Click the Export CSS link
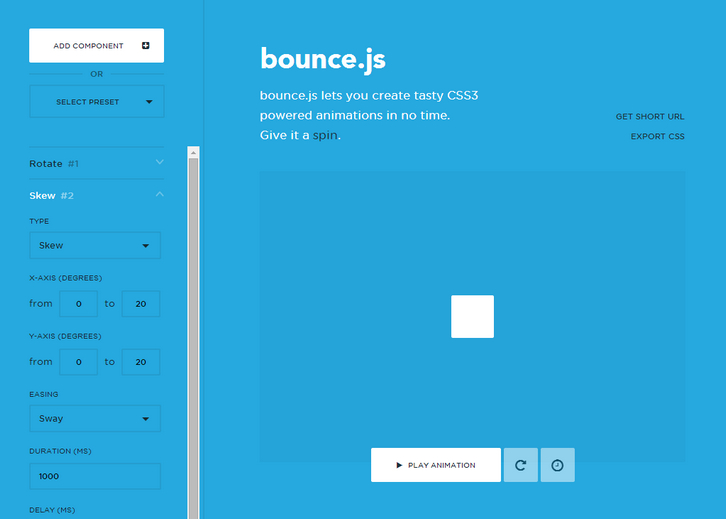This screenshot has height=519, width=726. (657, 136)
